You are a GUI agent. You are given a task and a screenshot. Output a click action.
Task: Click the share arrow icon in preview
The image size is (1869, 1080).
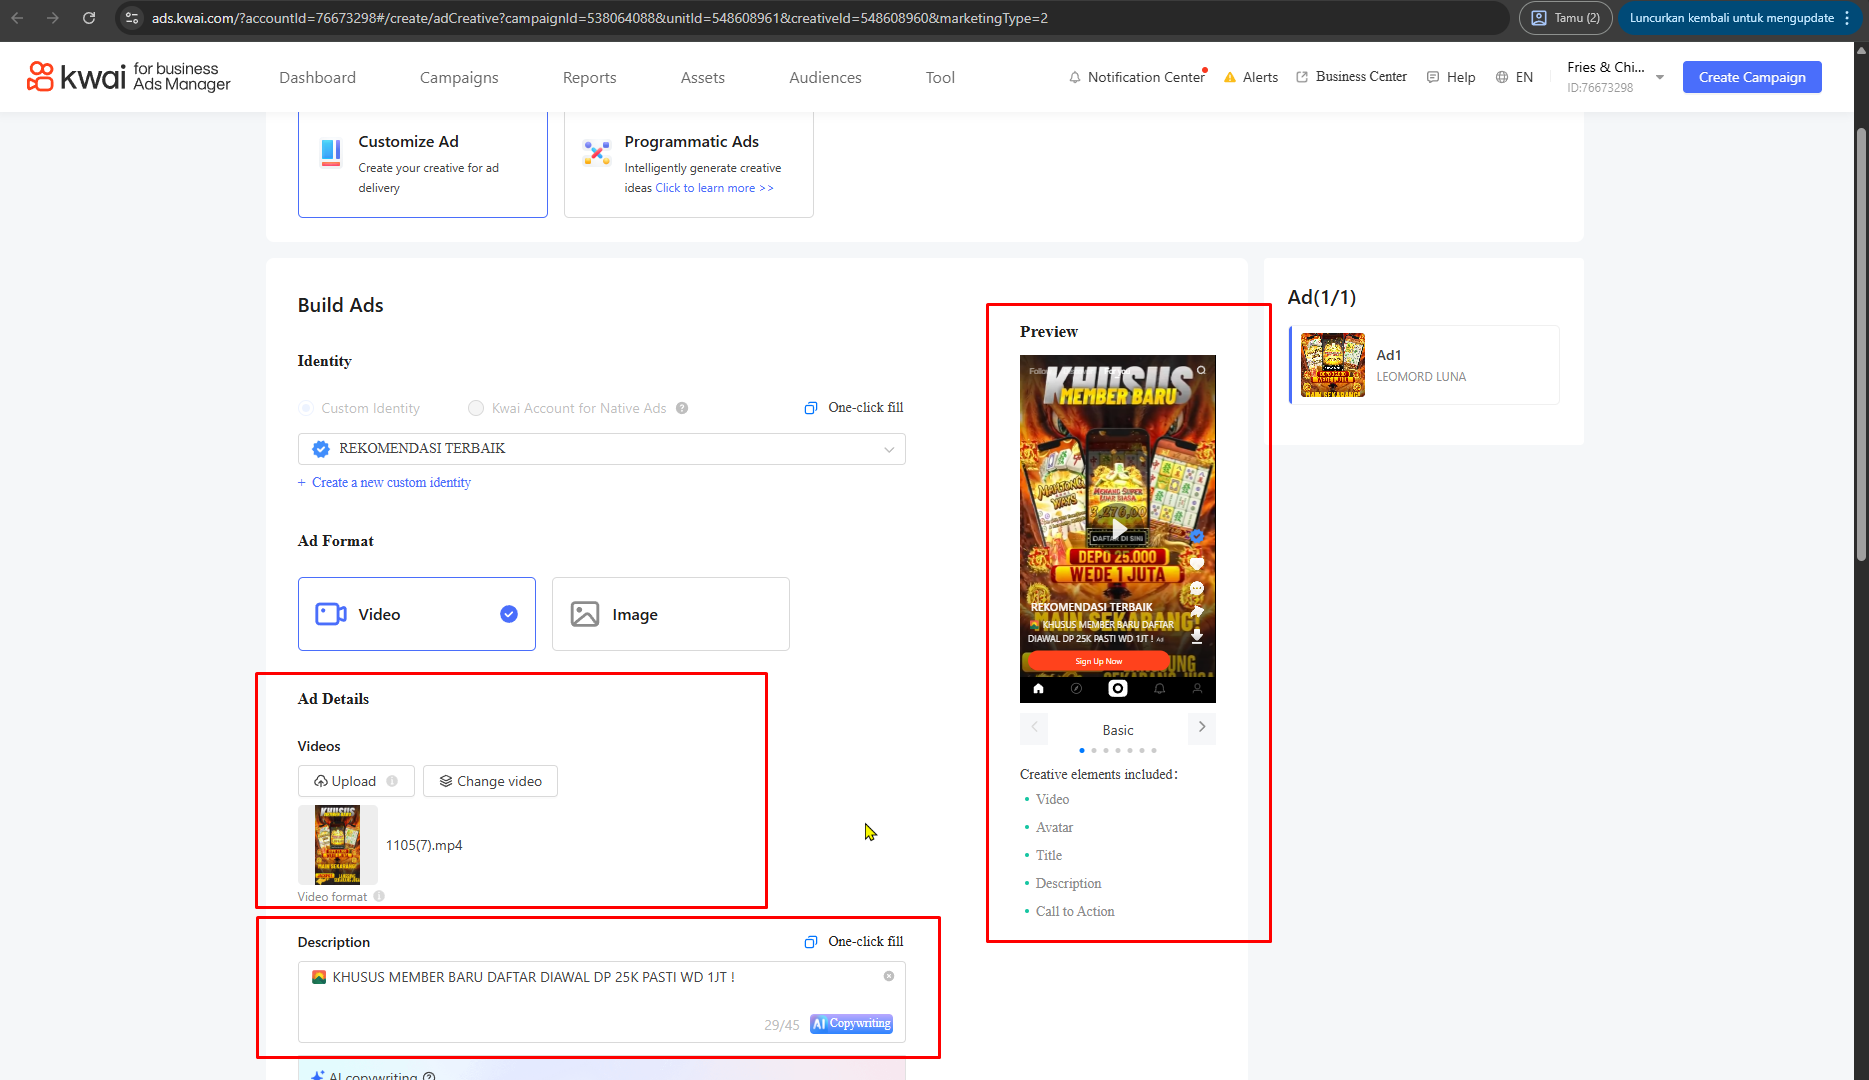1197,611
